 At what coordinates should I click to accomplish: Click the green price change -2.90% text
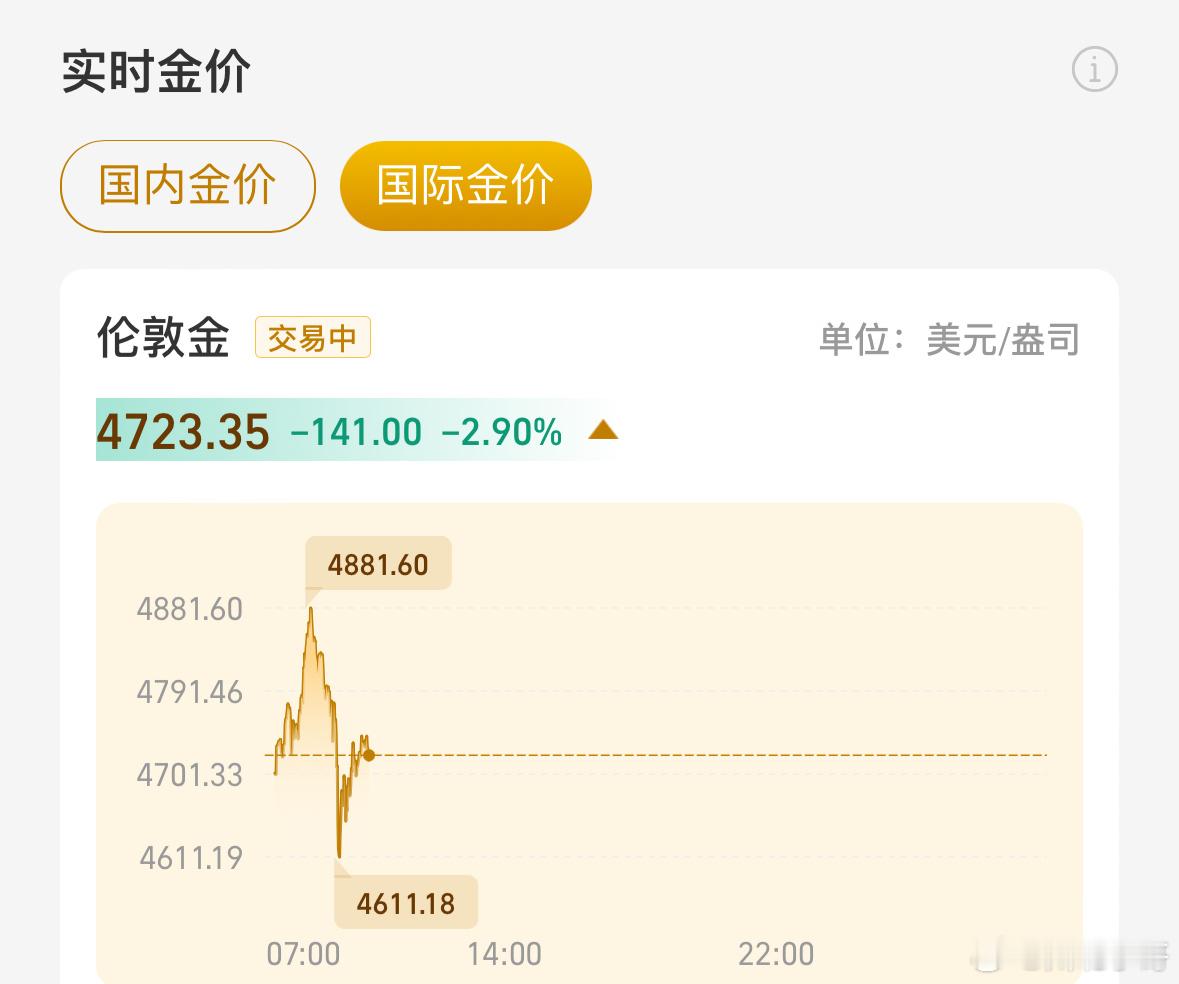[499, 432]
